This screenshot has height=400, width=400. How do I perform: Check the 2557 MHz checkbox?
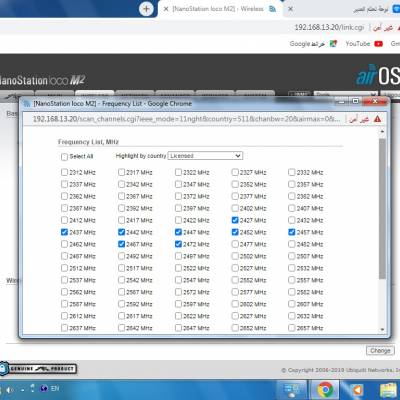click(292, 280)
